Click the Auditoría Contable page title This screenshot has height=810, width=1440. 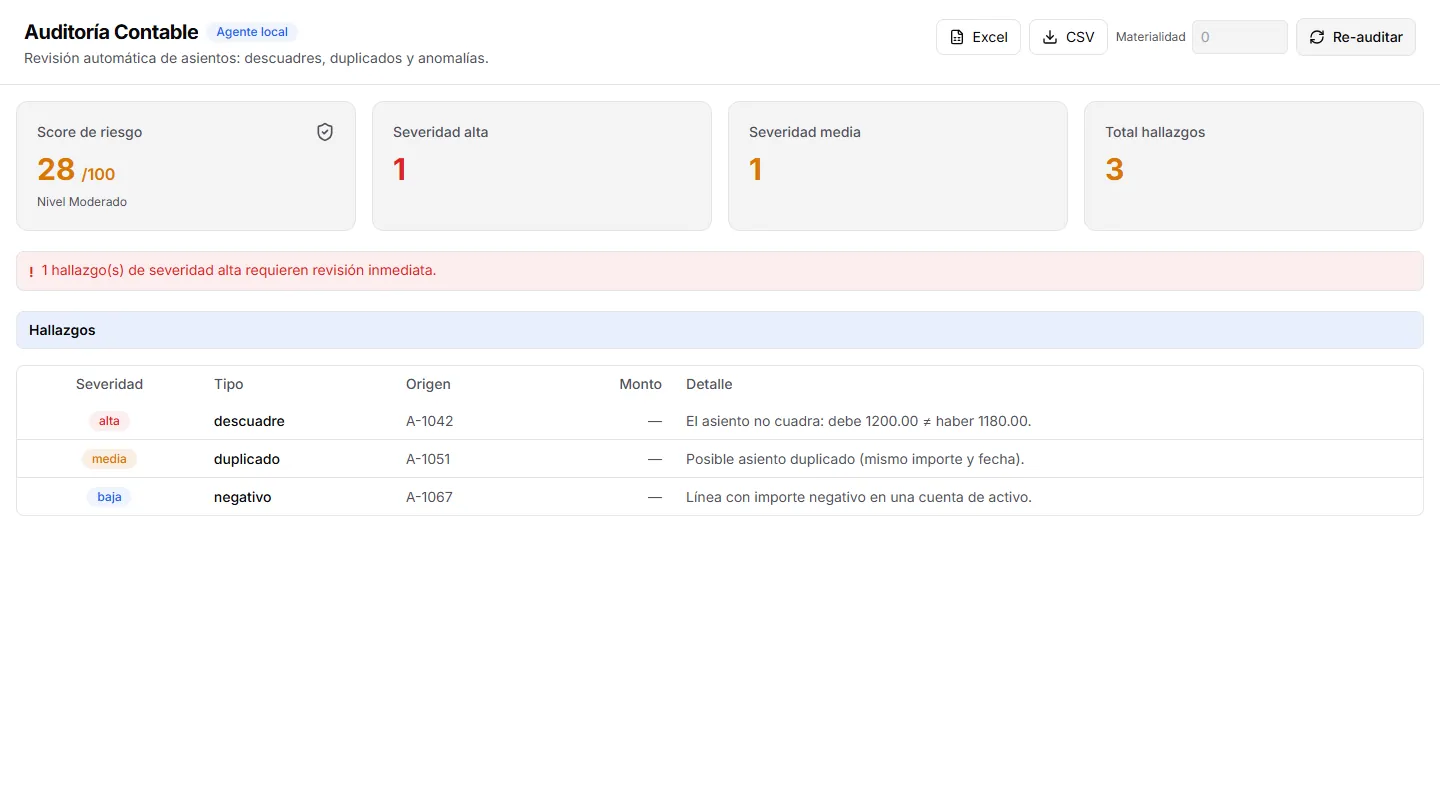click(111, 32)
